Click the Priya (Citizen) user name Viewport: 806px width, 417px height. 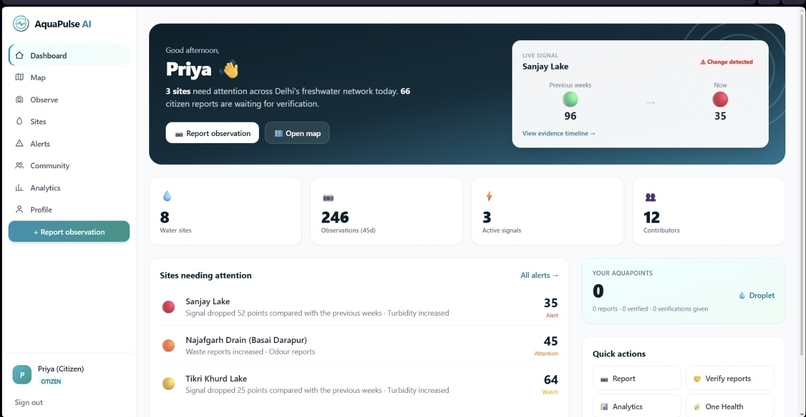(x=61, y=369)
